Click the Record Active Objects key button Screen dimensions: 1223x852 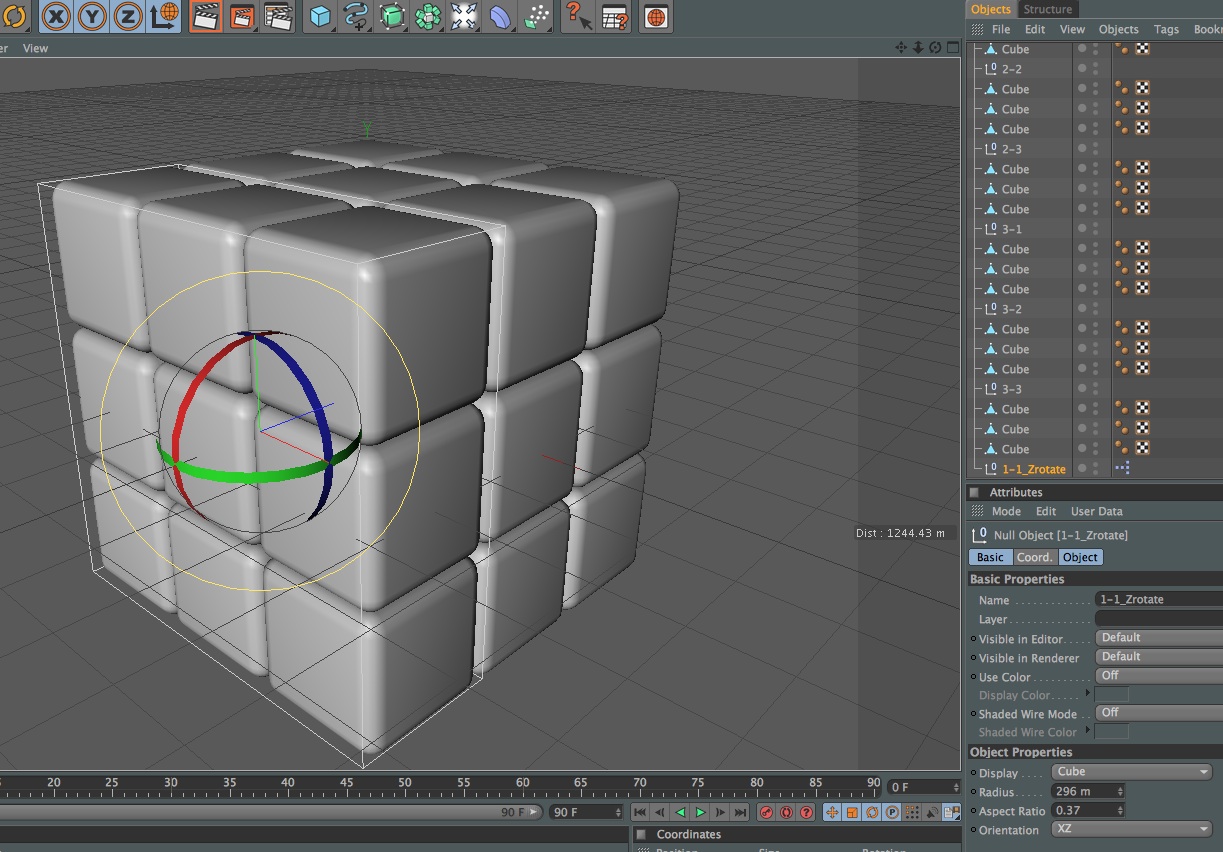tap(766, 812)
